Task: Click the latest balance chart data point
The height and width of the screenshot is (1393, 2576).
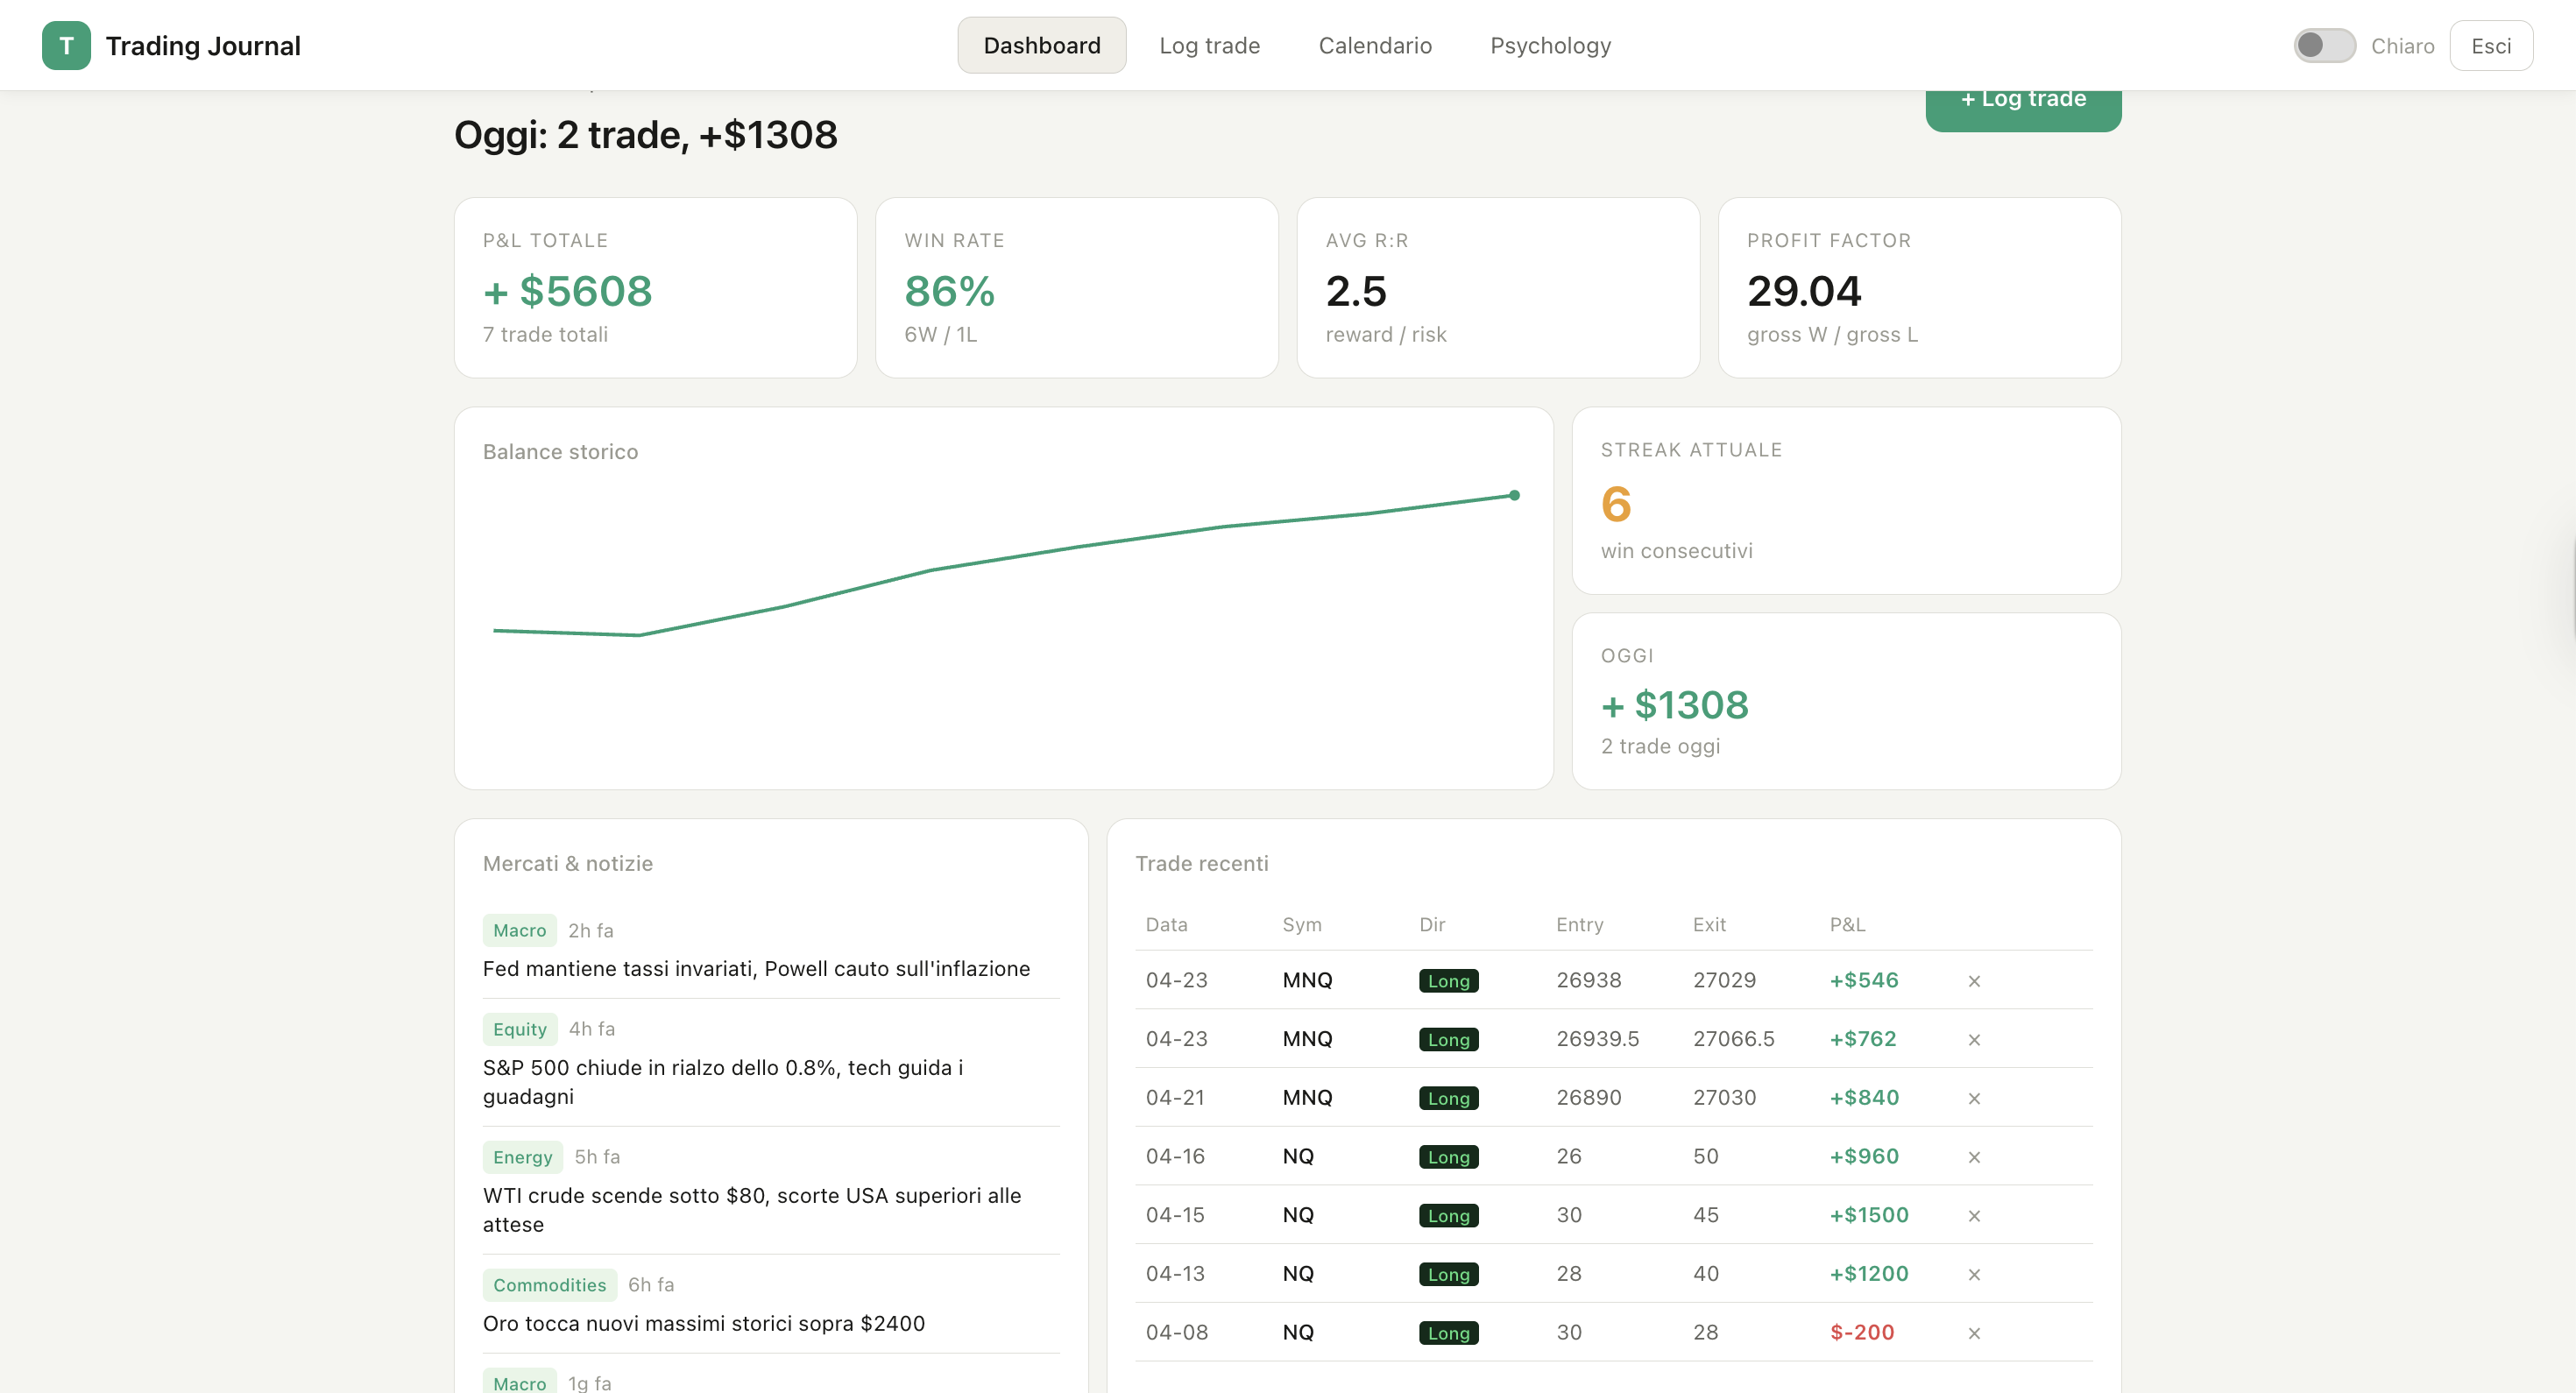Action: pos(1514,494)
